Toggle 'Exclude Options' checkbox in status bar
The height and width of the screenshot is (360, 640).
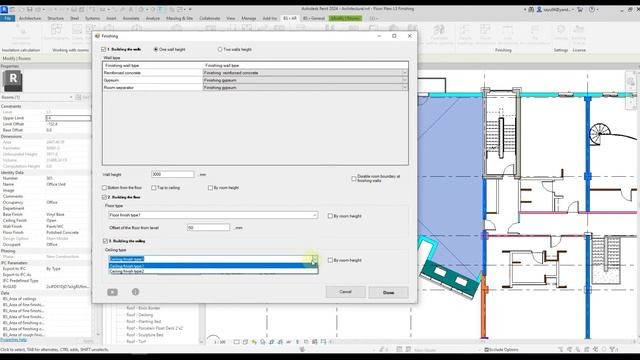click(x=487, y=350)
